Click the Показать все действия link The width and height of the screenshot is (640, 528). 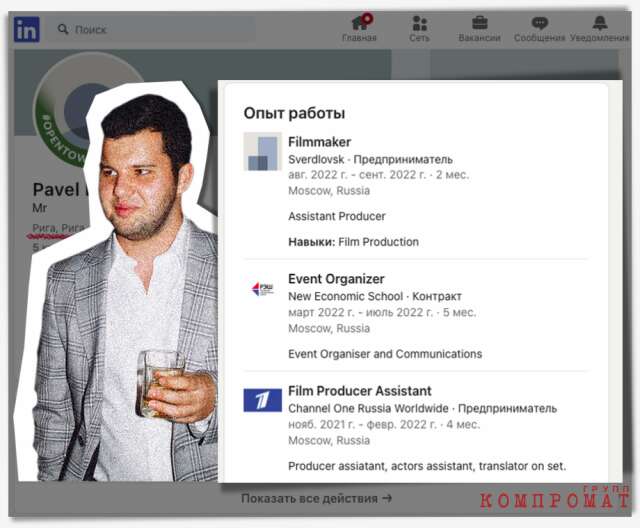[x=316, y=499]
